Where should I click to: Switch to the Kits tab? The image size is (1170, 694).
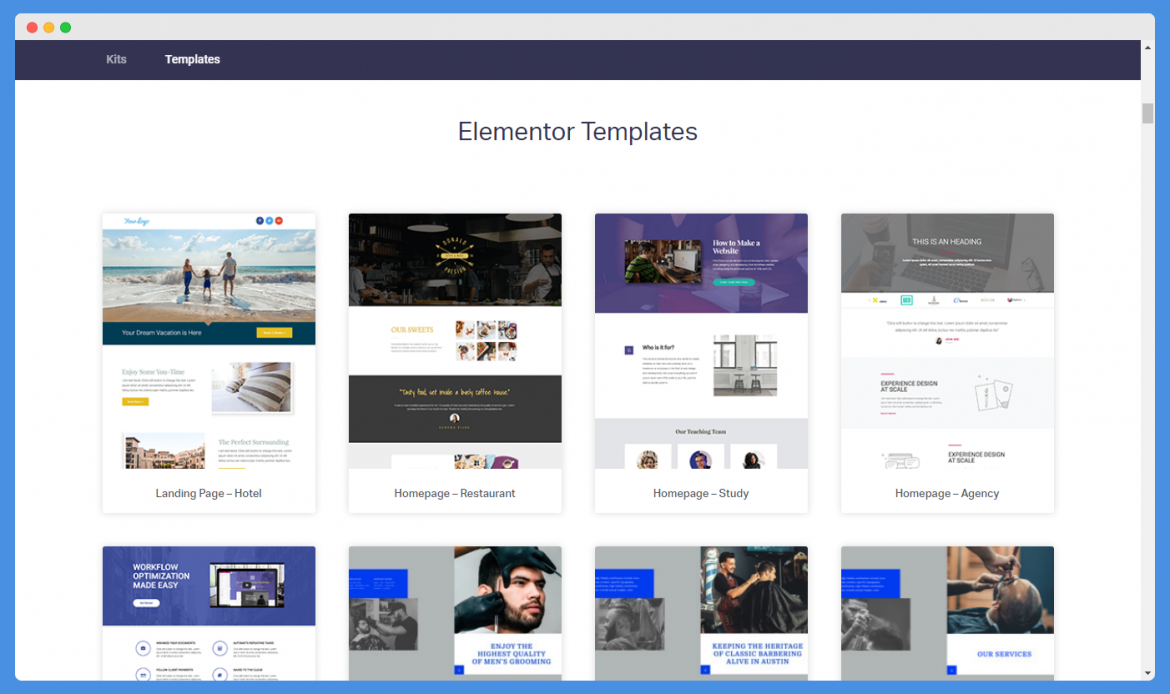point(116,59)
